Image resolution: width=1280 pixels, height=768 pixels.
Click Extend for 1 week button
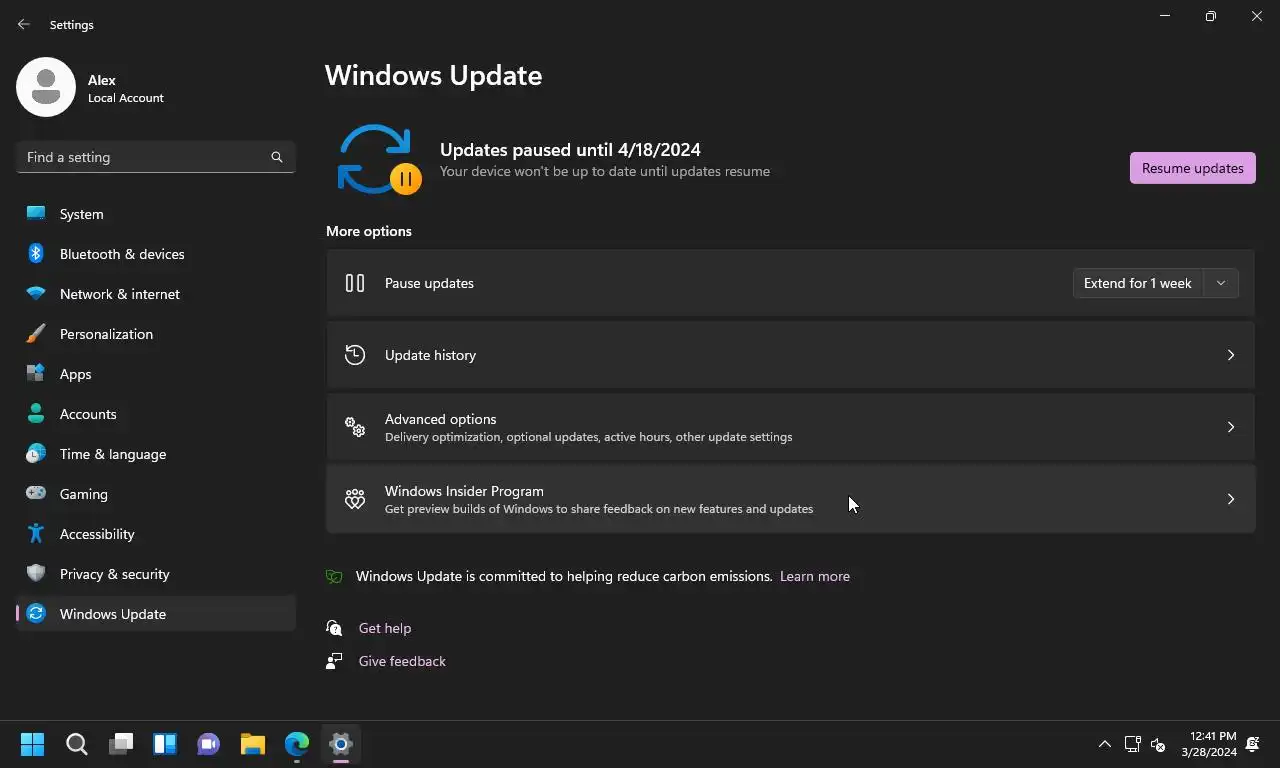click(x=1138, y=283)
